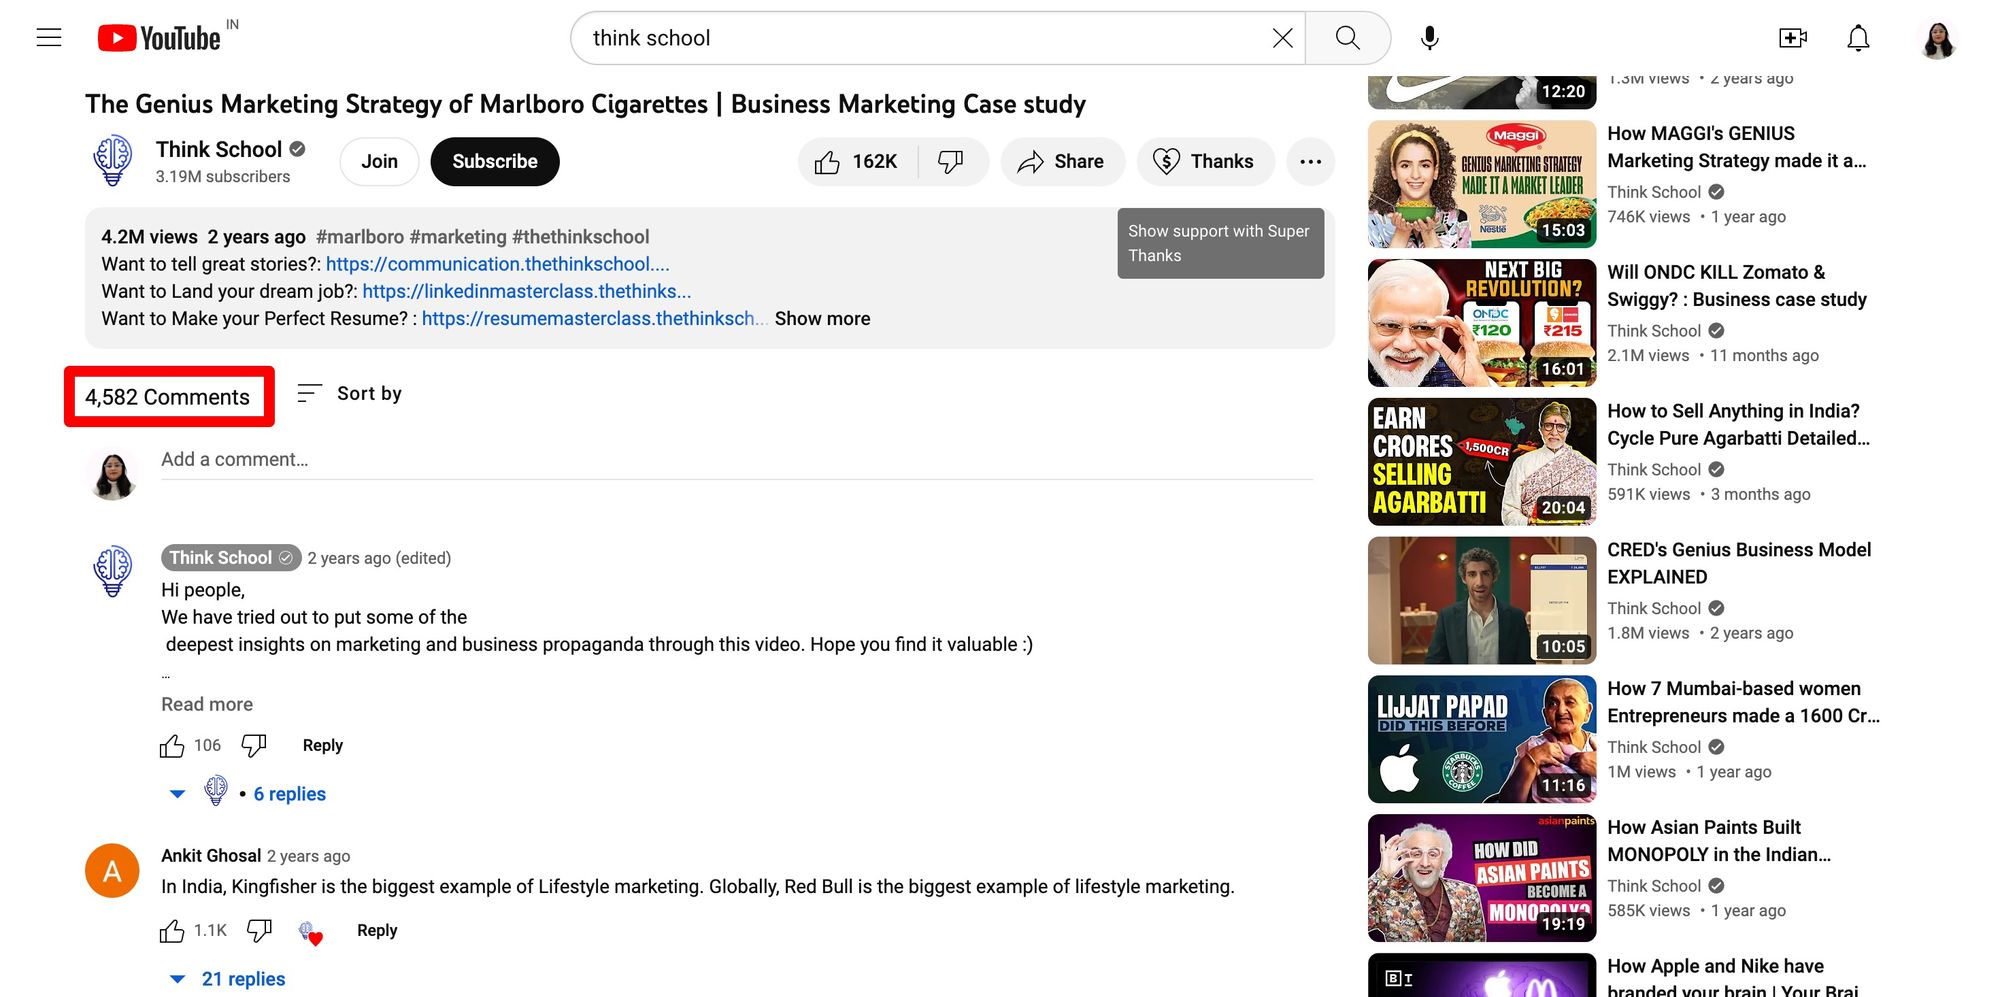Open the Lijjat Papad video thumbnail
Viewport: 2000px width, 997px height.
(x=1482, y=740)
